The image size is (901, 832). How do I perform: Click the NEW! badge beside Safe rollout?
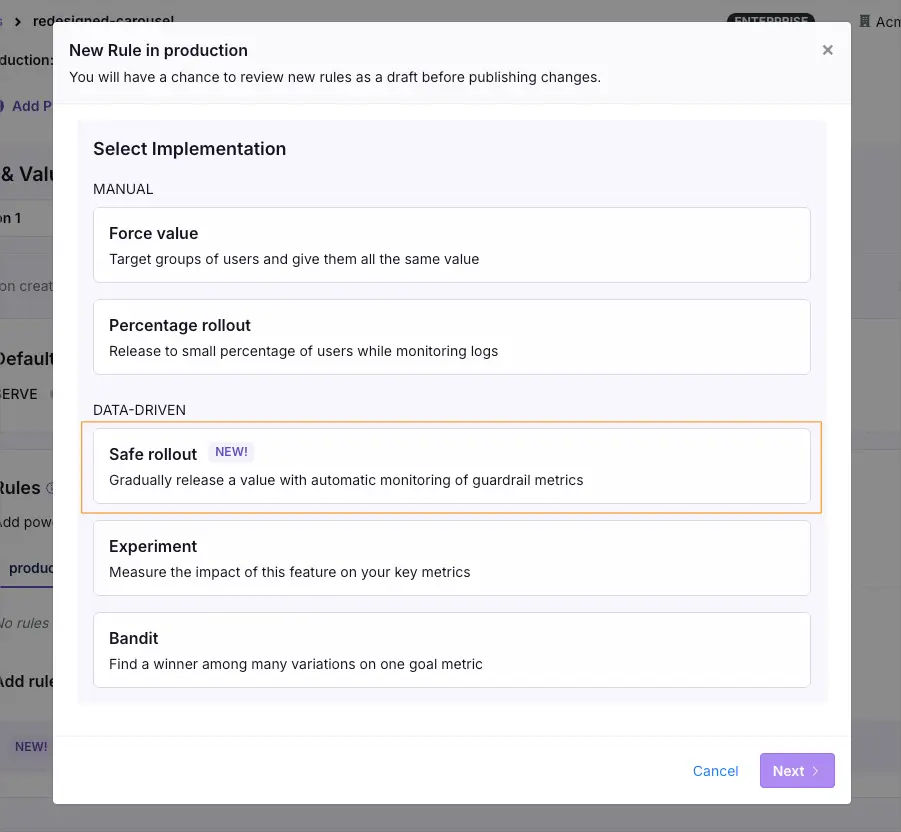point(231,452)
